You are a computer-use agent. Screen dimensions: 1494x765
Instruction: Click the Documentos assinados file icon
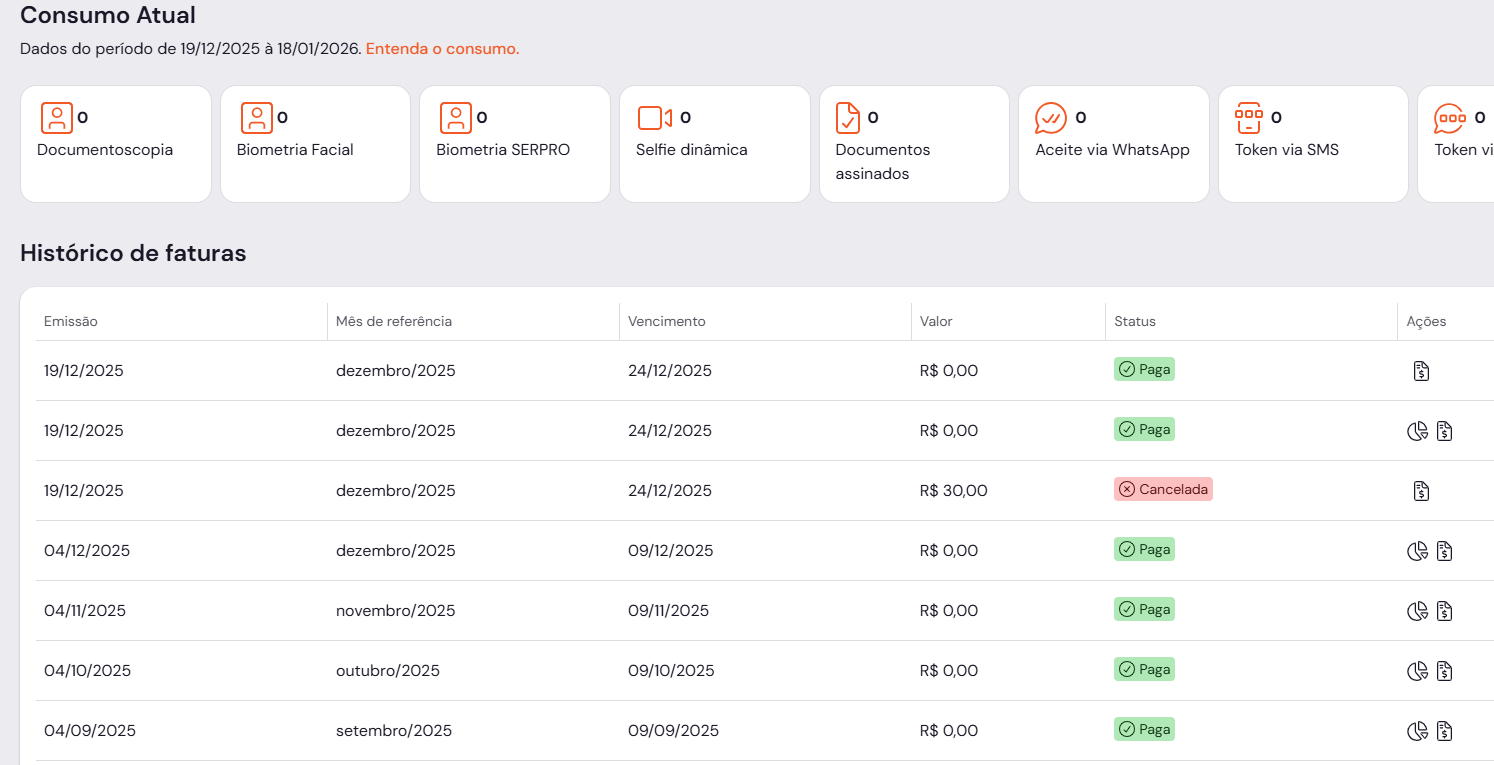point(847,118)
